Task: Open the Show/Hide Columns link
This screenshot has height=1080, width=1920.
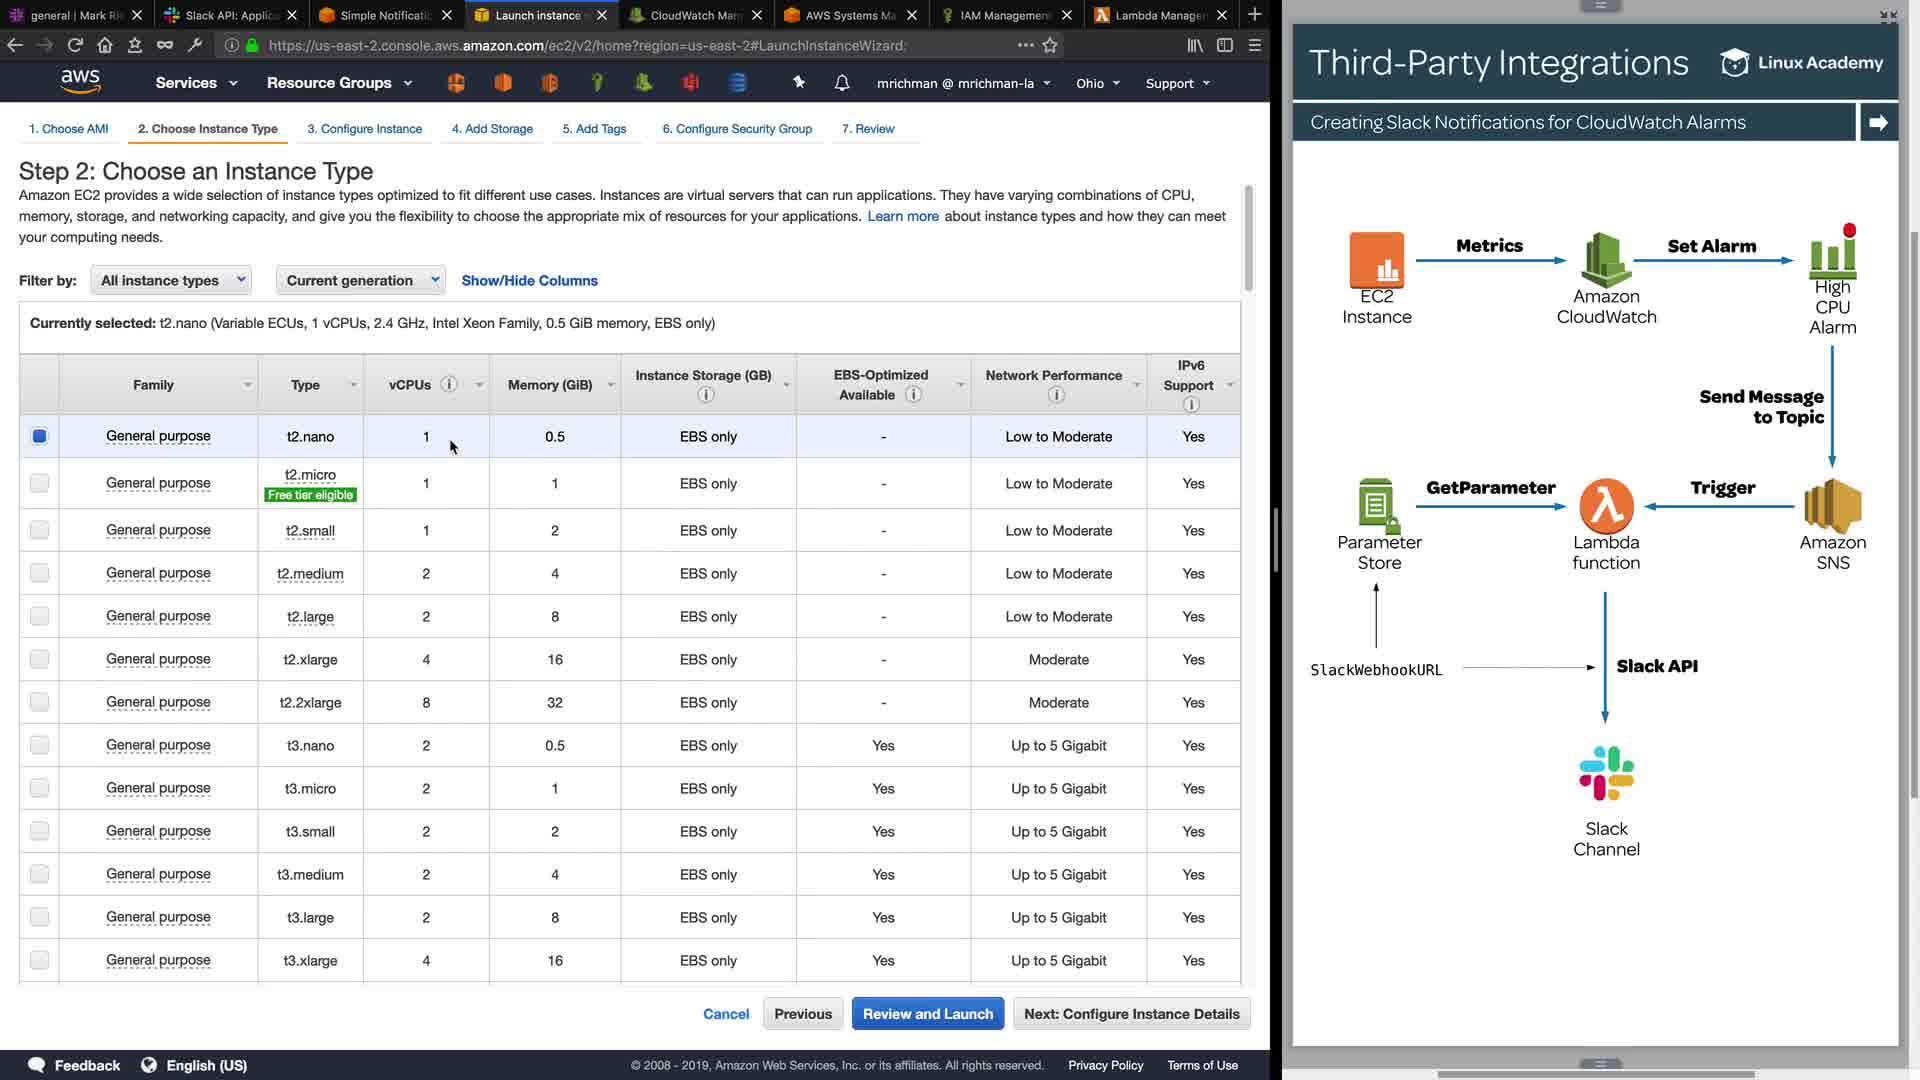Action: [529, 281]
